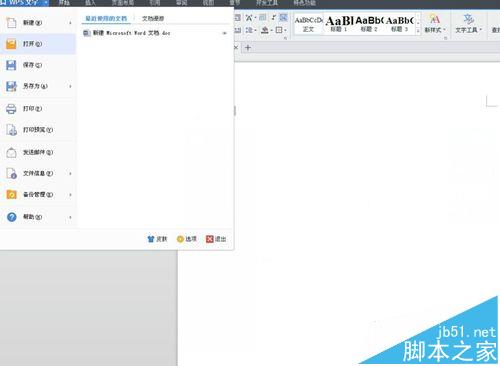Switch to the 引用 ribbon tab
The height and width of the screenshot is (366, 500).
pos(154,3)
